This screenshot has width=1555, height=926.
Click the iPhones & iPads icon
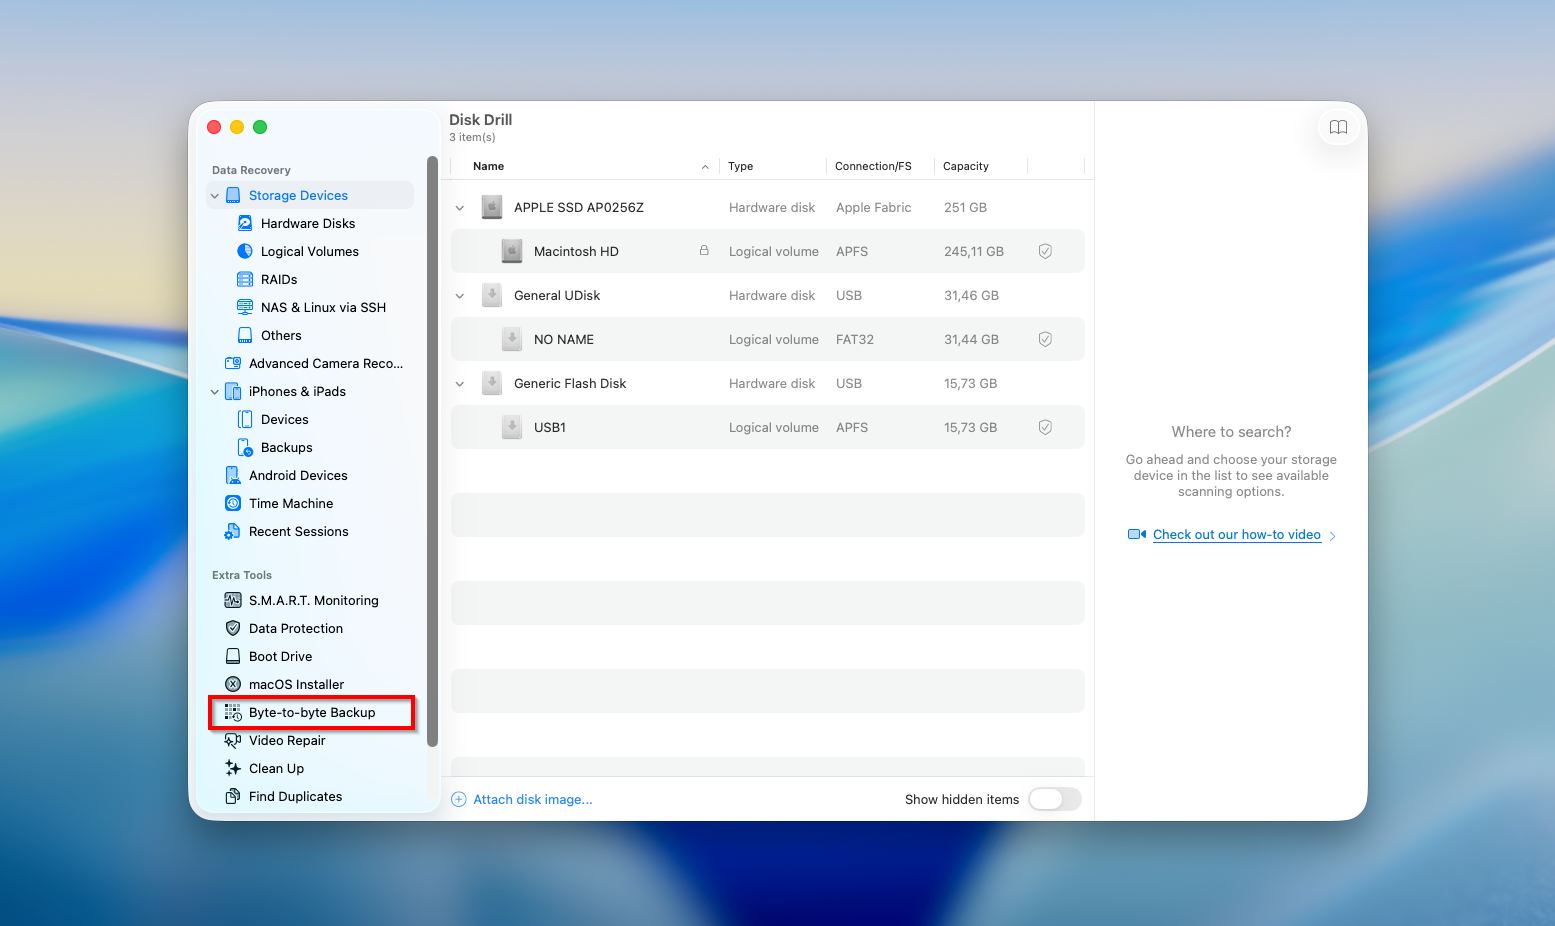[x=233, y=391]
